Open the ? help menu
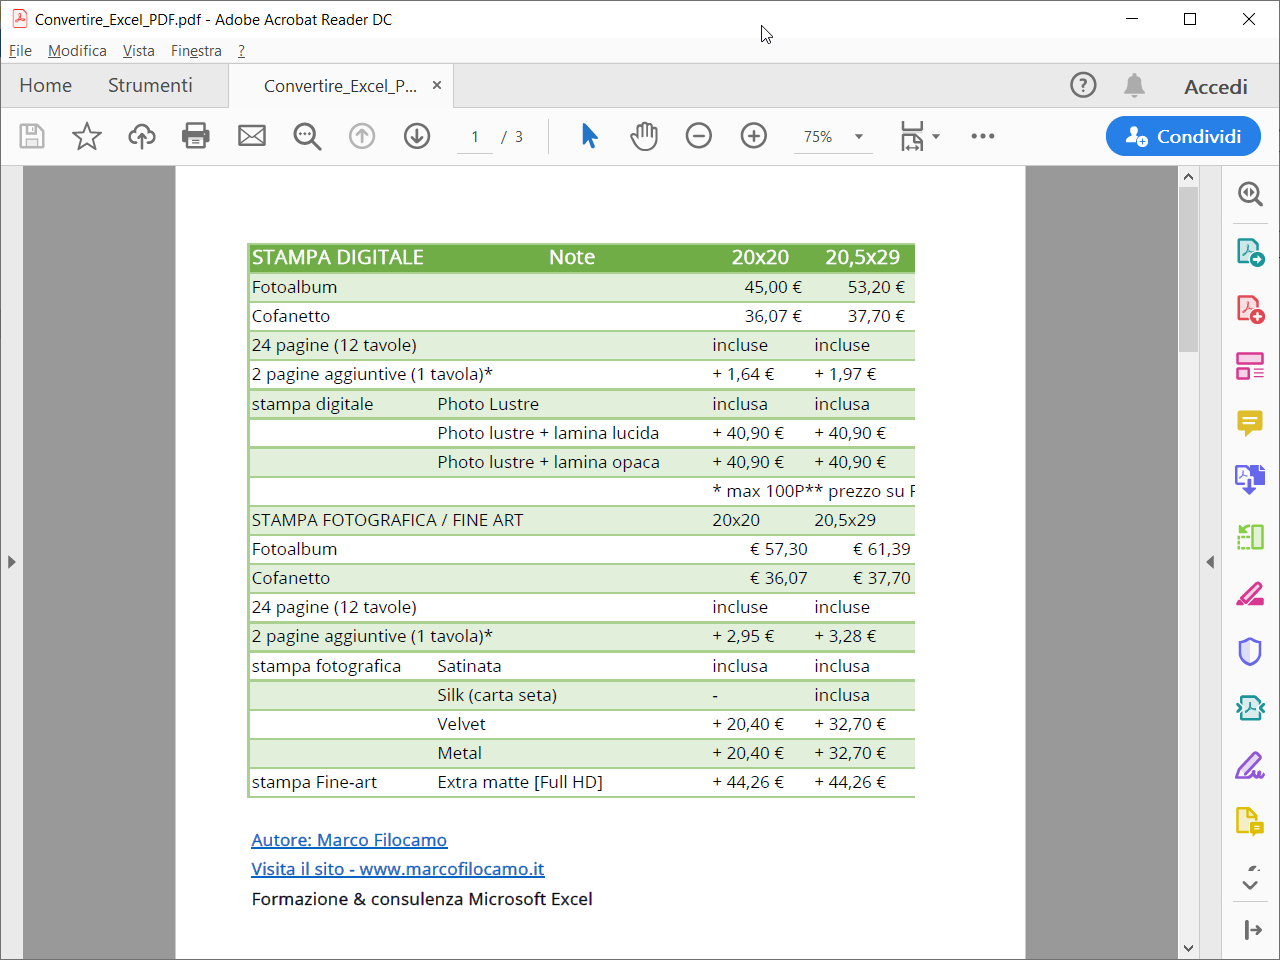This screenshot has width=1280, height=960. pyautogui.click(x=241, y=51)
